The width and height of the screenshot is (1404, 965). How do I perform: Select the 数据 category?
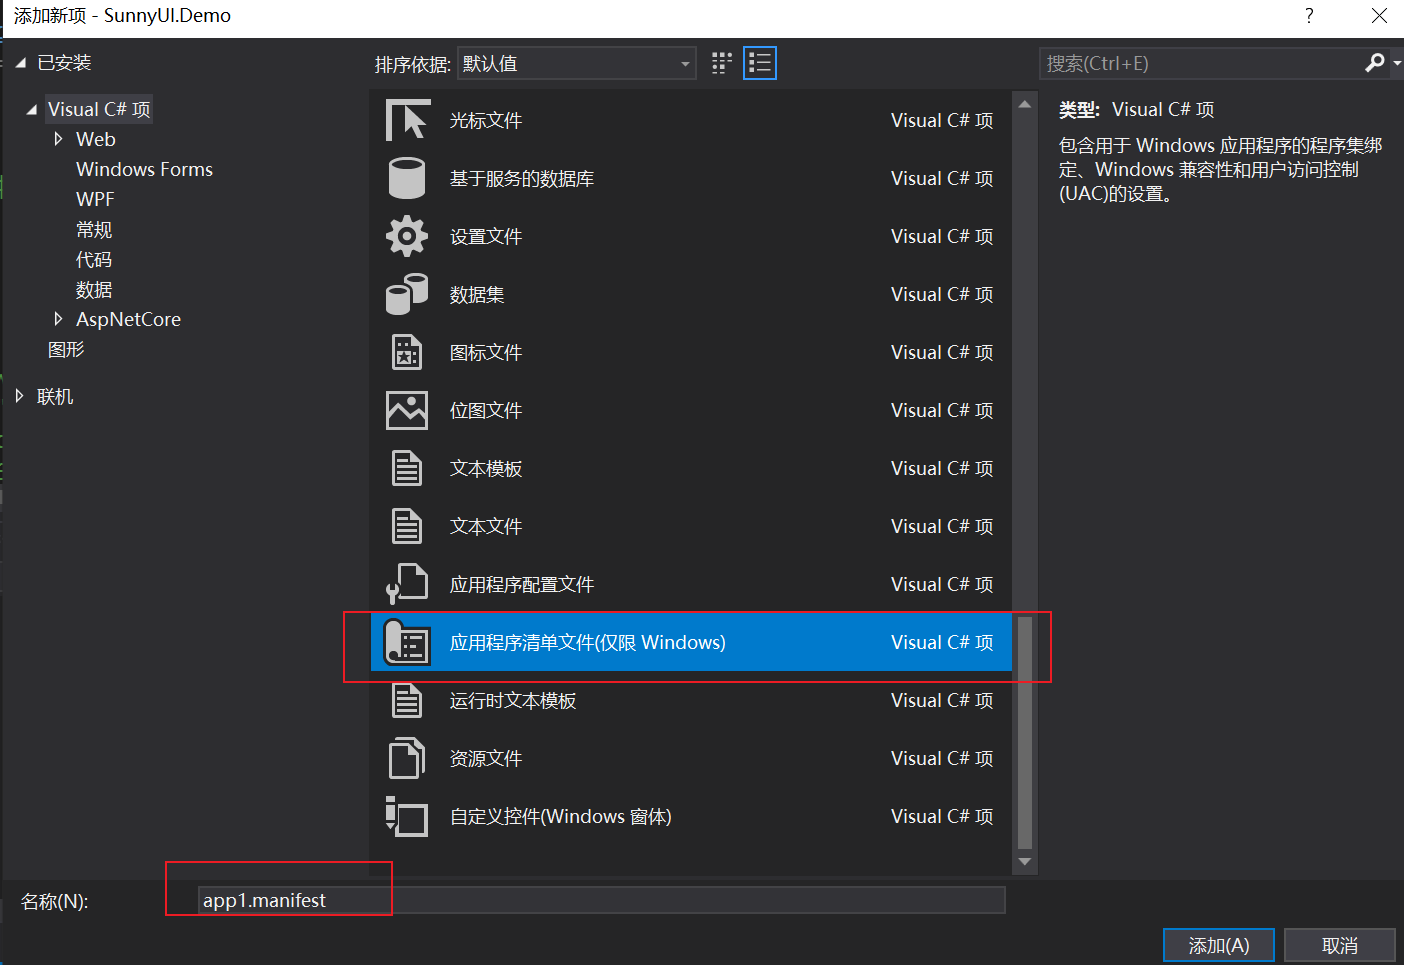94,289
